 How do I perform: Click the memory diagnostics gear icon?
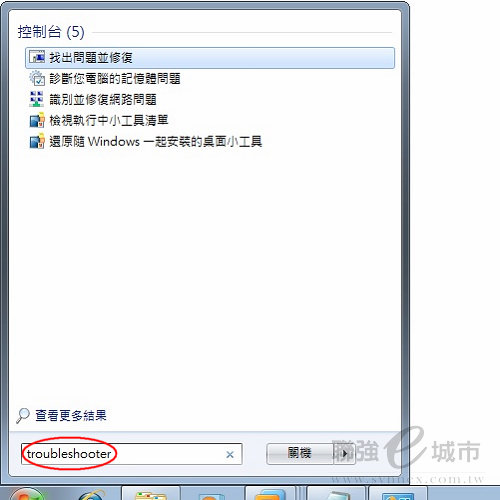[x=37, y=78]
